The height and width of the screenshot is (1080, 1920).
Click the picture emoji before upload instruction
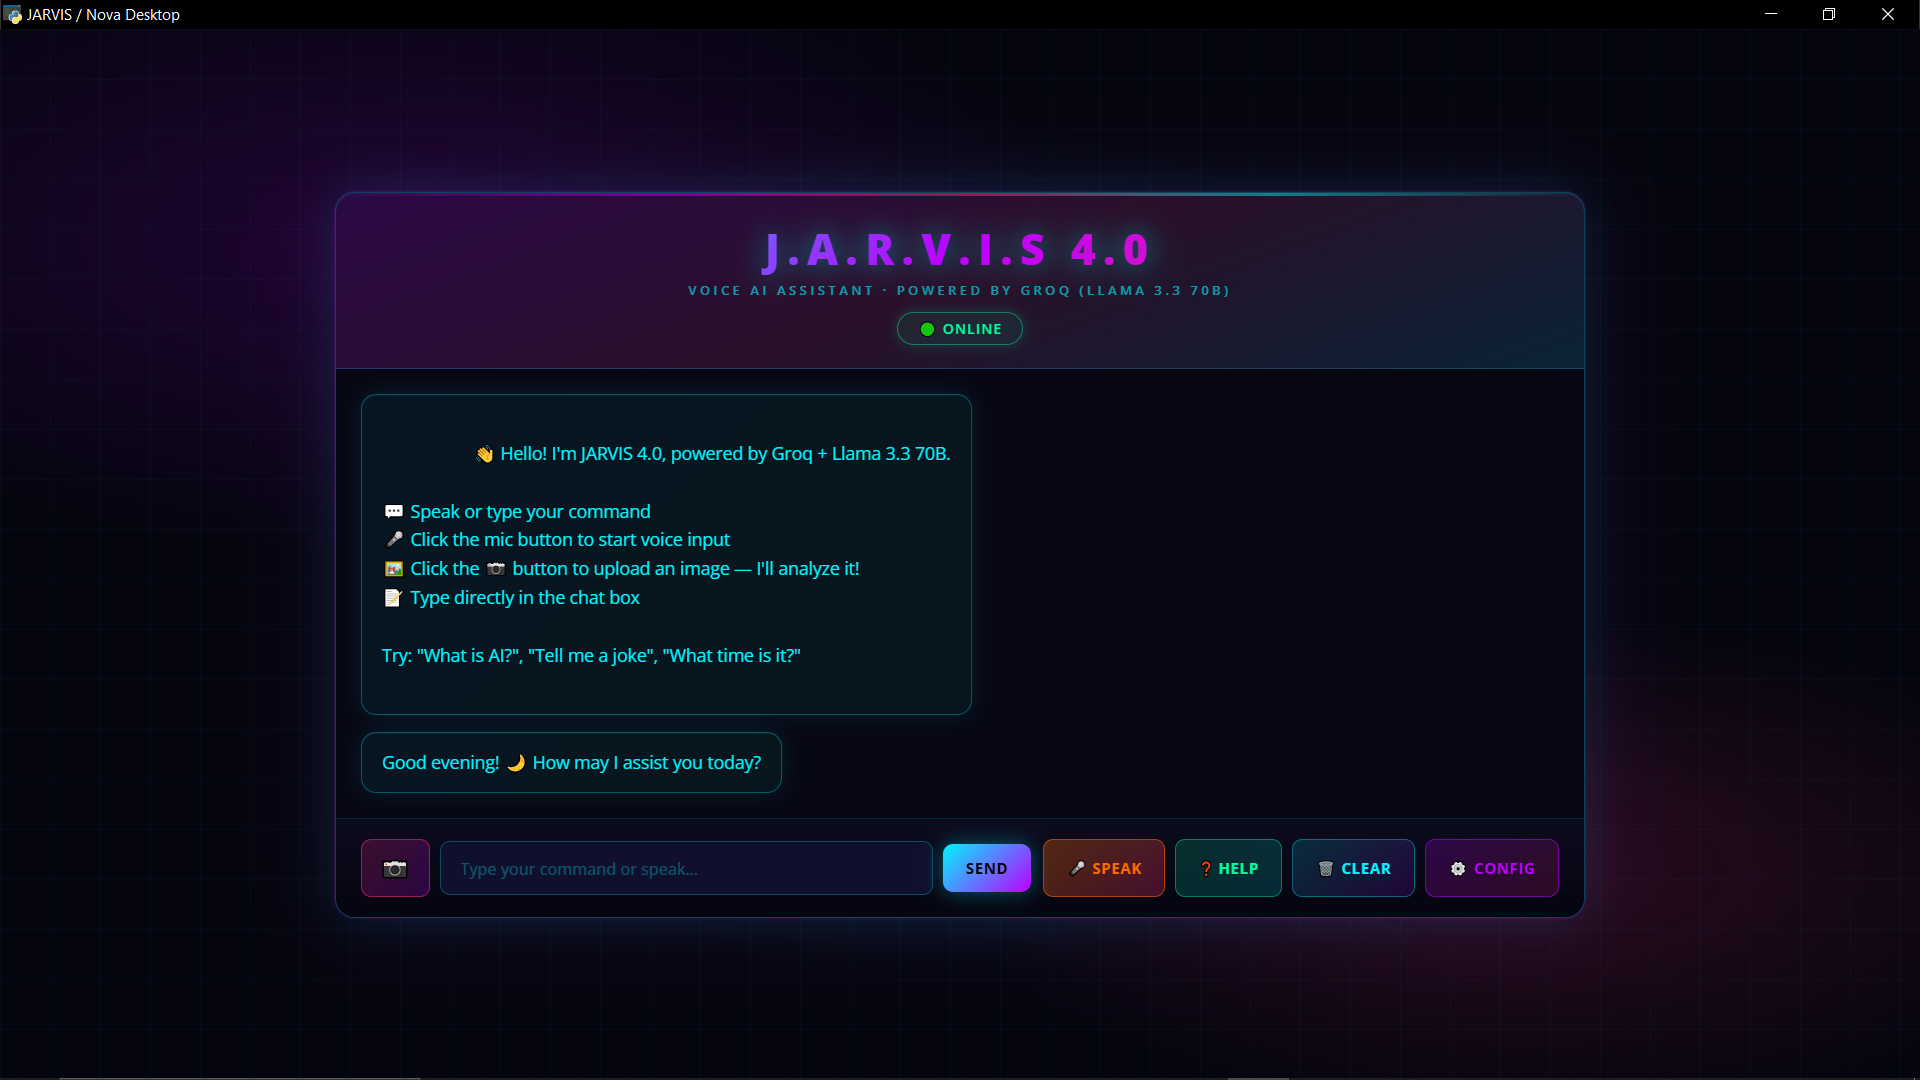tap(394, 569)
